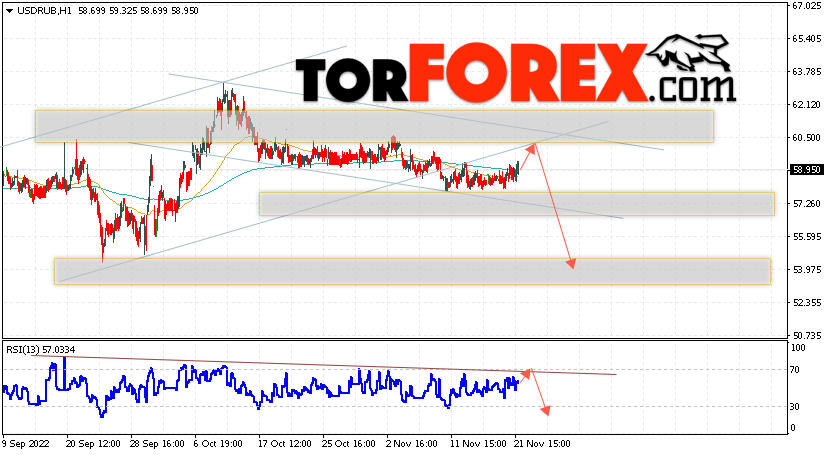The image size is (828, 455).
Task: Click price axis label 62.120
Action: tap(806, 105)
